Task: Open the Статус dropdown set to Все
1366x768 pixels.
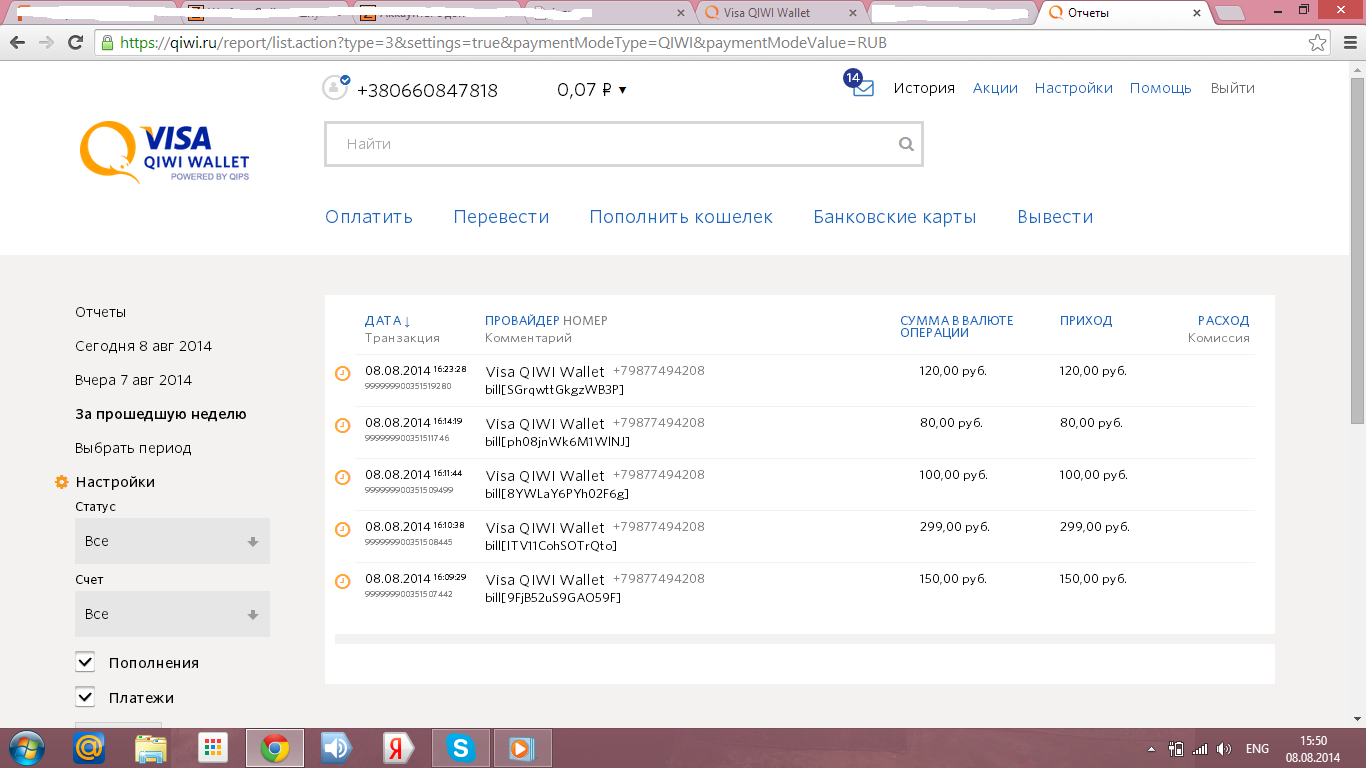Action: click(x=172, y=541)
